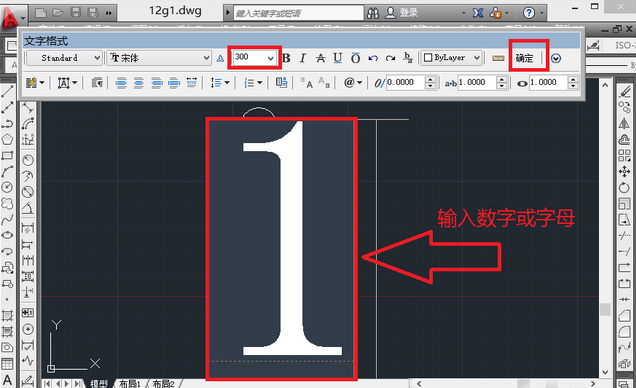Select the Revision Cloud tool
Screen dimensions: 636x388
(7, 203)
